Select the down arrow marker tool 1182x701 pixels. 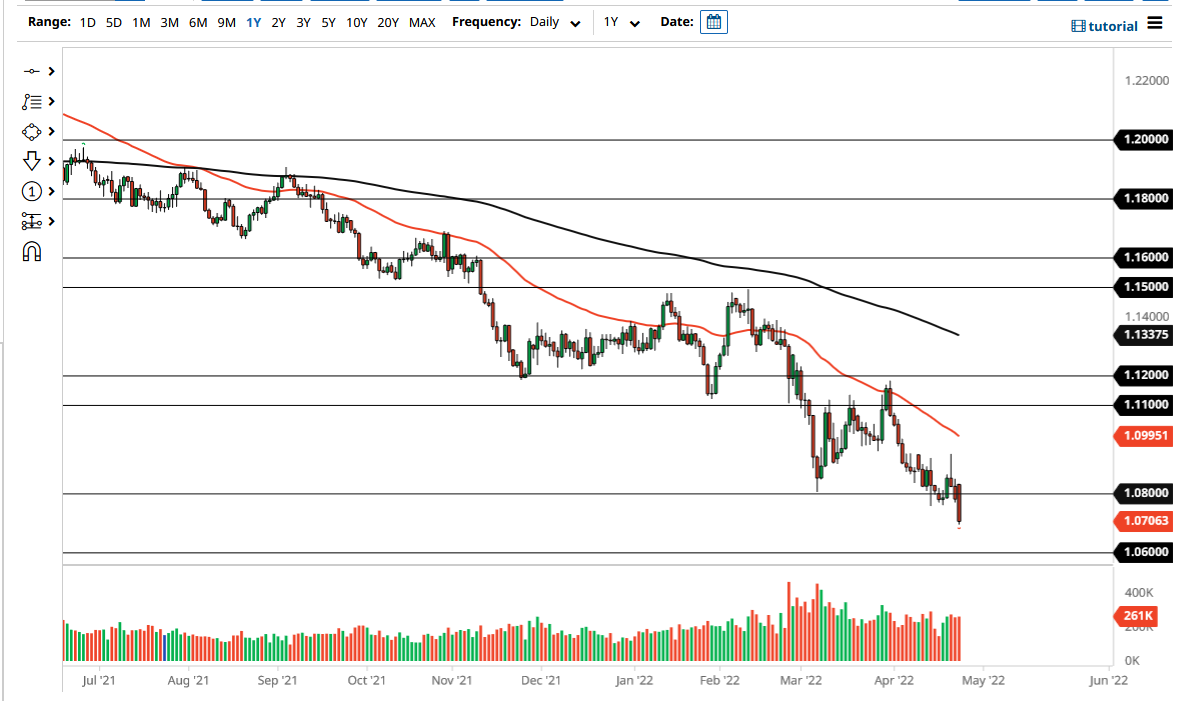(x=33, y=161)
